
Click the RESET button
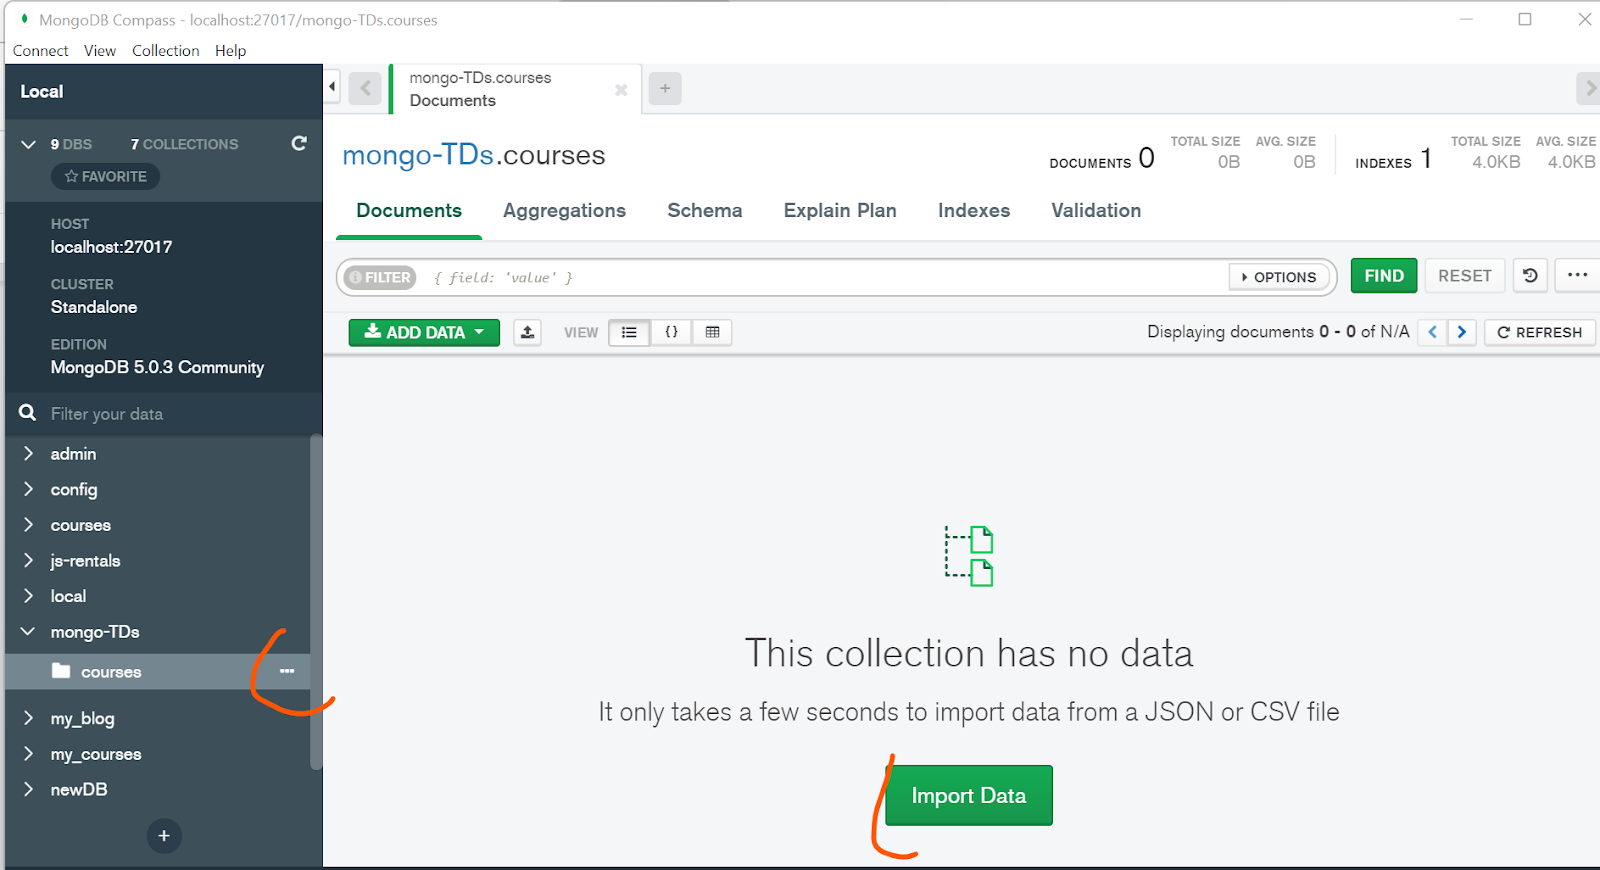(x=1465, y=276)
